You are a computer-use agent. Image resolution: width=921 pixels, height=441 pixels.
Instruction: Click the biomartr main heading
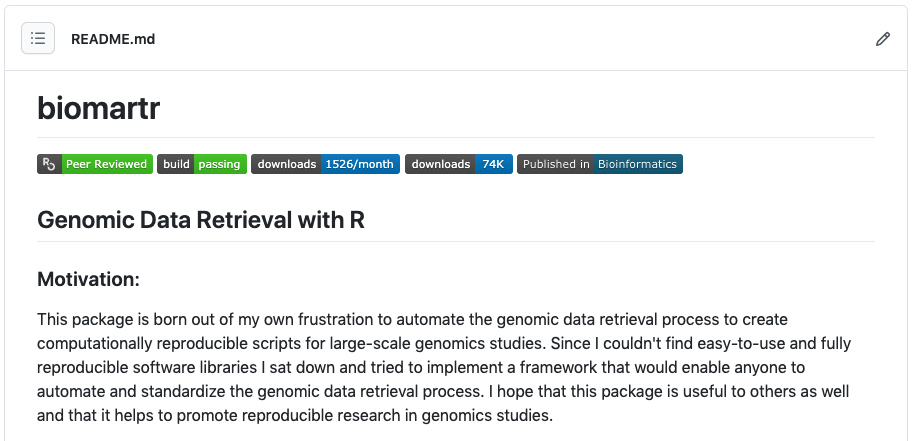tap(98, 108)
